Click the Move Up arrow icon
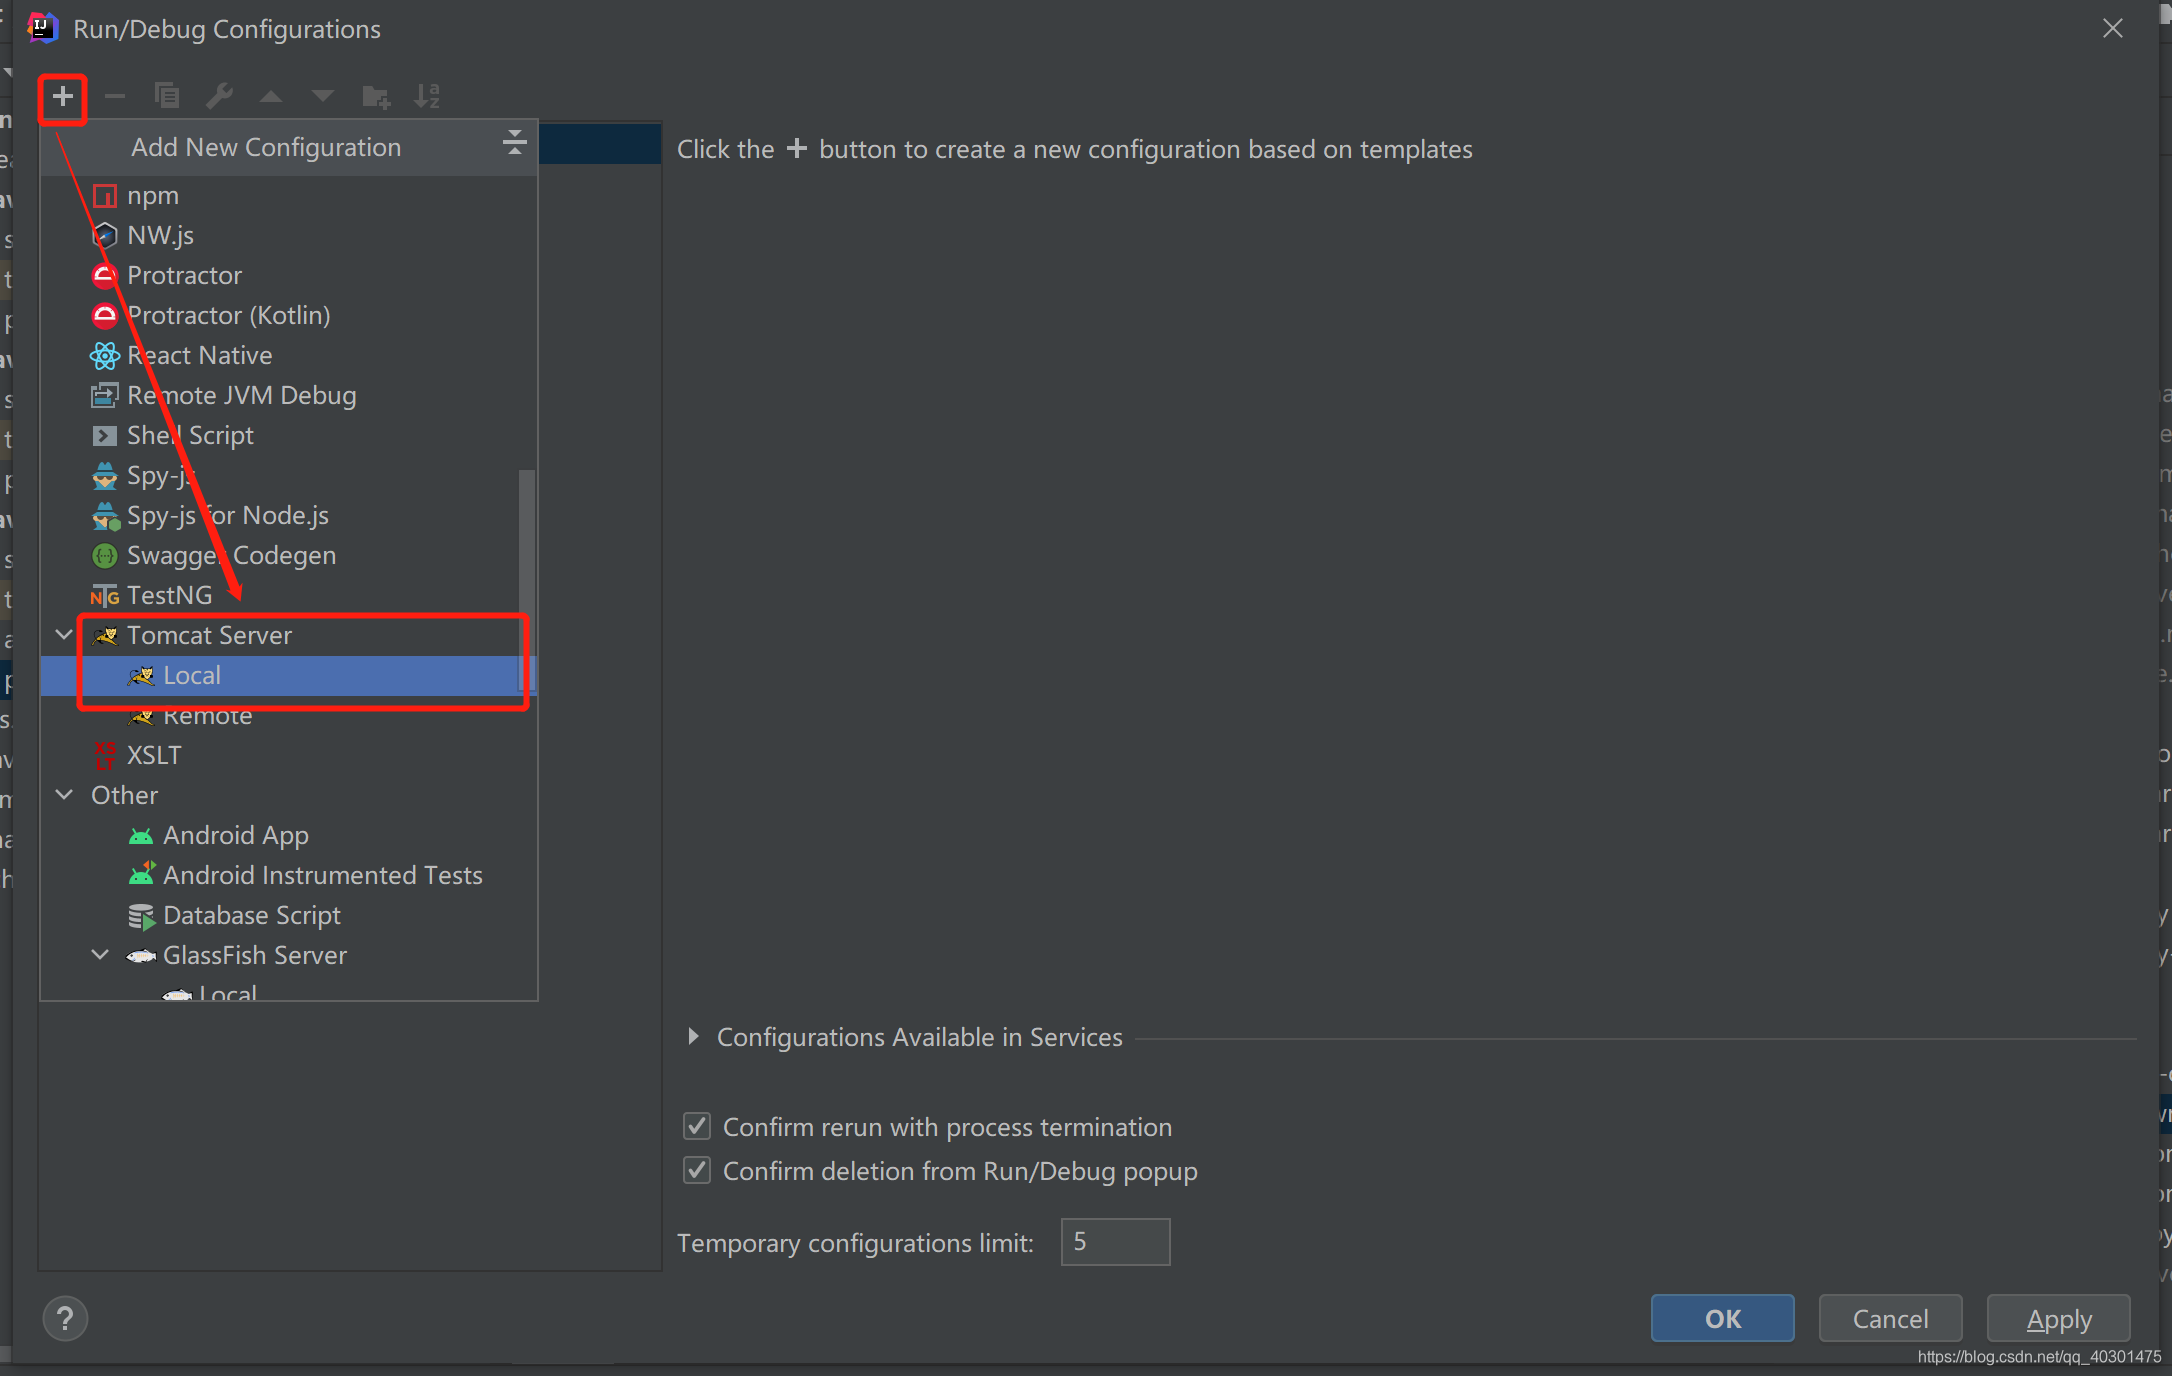 (271, 97)
